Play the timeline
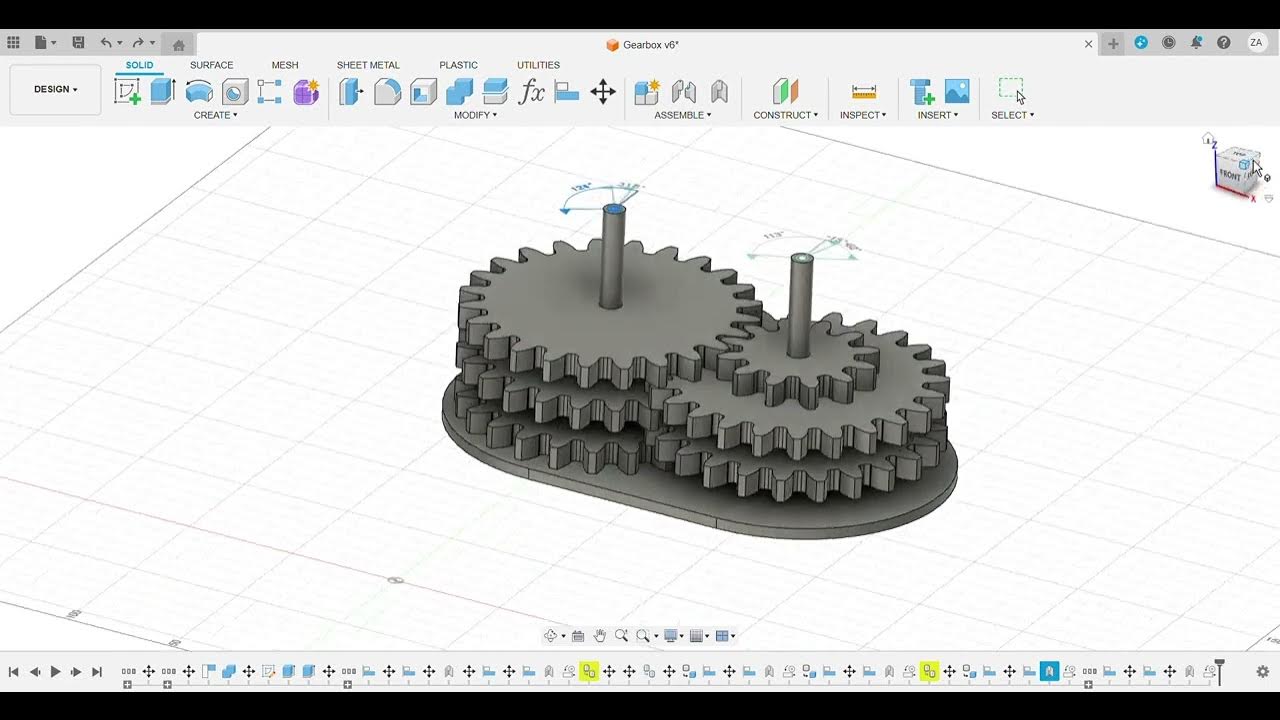Viewport: 1280px width, 720px height. 55,672
